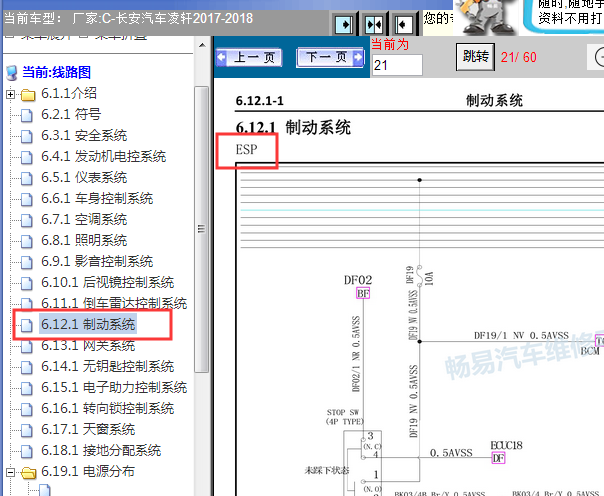This screenshot has height=496, width=604.
Task: Click the tree panel scroll-up arrow
Action: pyautogui.click(x=202, y=45)
